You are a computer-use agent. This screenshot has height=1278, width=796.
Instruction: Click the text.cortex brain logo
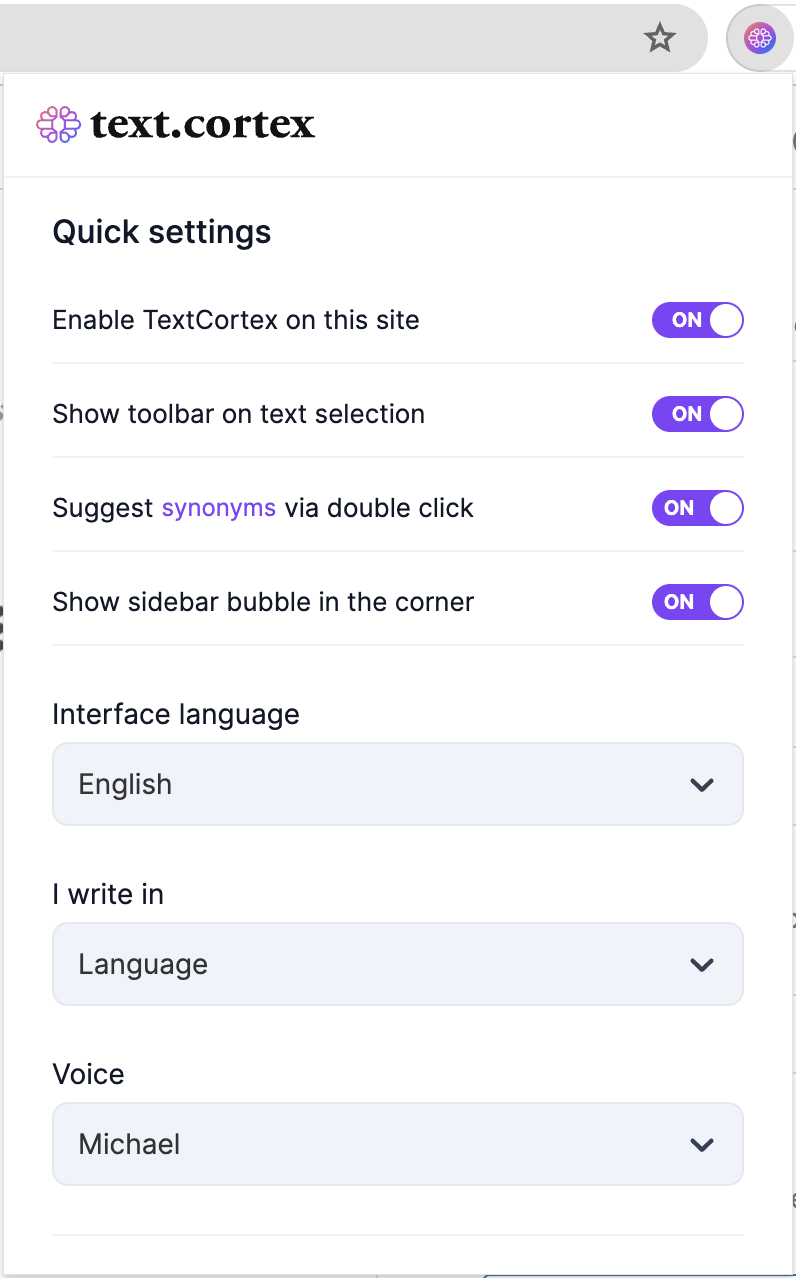tap(58, 124)
